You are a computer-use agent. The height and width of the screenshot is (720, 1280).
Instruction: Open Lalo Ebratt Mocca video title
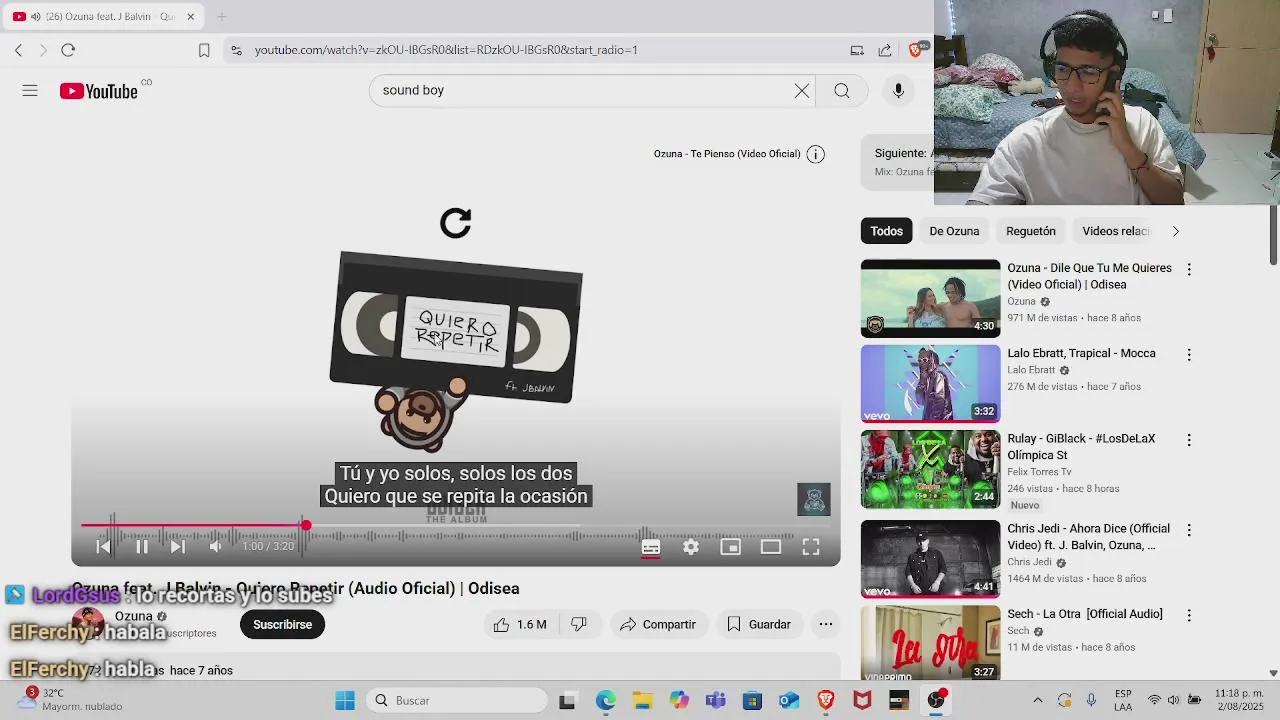1081,354
